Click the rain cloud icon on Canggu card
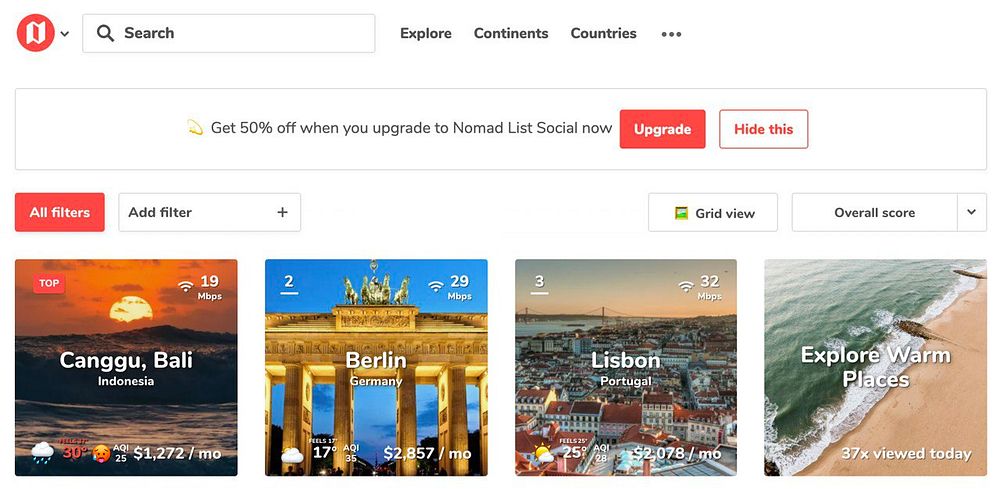Viewport: 1000px width, 489px height. point(43,453)
